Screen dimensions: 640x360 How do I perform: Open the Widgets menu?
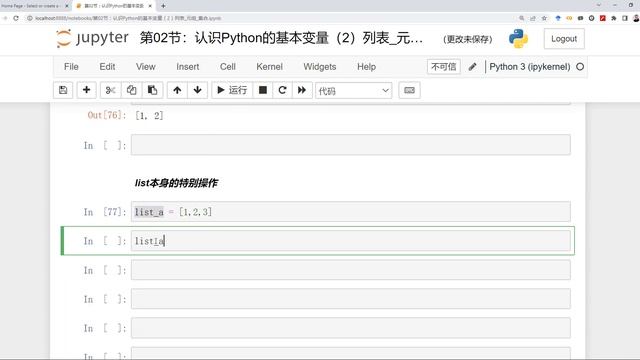(x=320, y=67)
